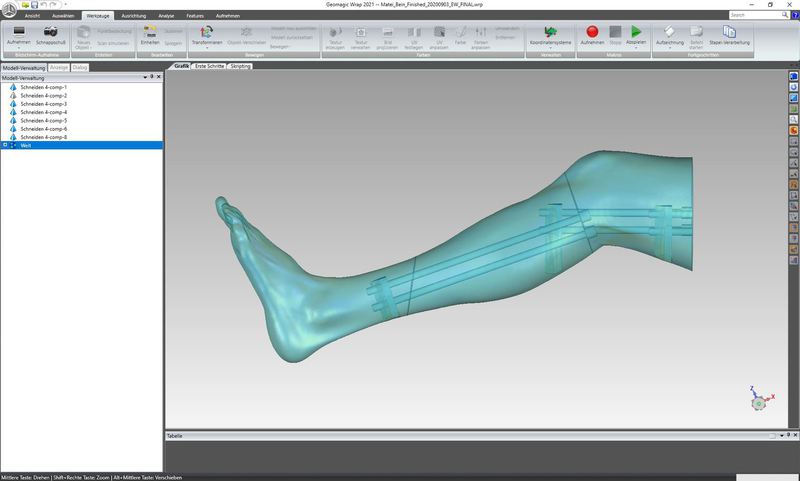Click the Stapel-Verarbeitung icon
This screenshot has width=800, height=481.
729,33
